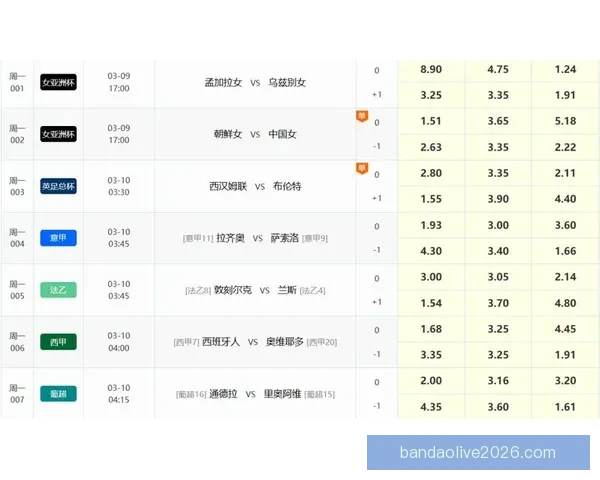Open team 西汉姆联

pos(228,186)
